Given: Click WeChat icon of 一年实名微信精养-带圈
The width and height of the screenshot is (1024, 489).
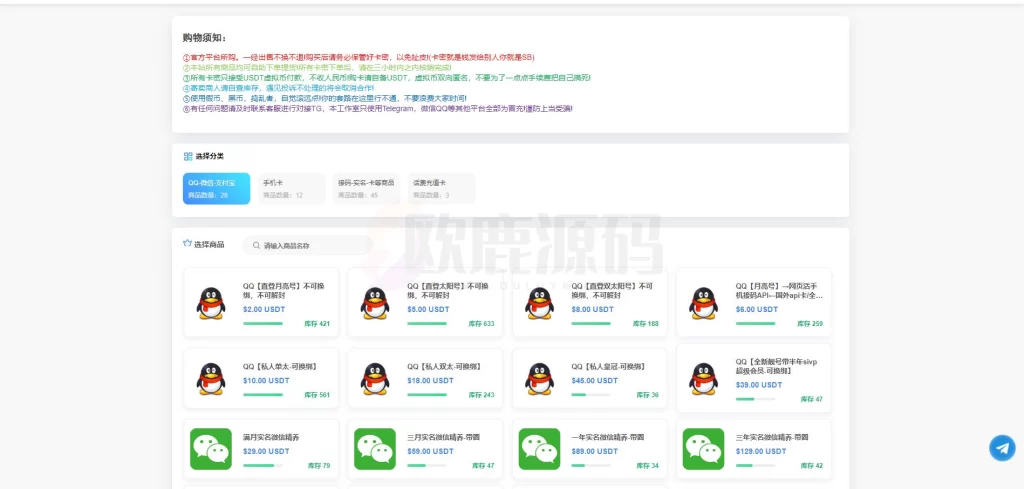Looking at the screenshot, I should click(x=539, y=449).
